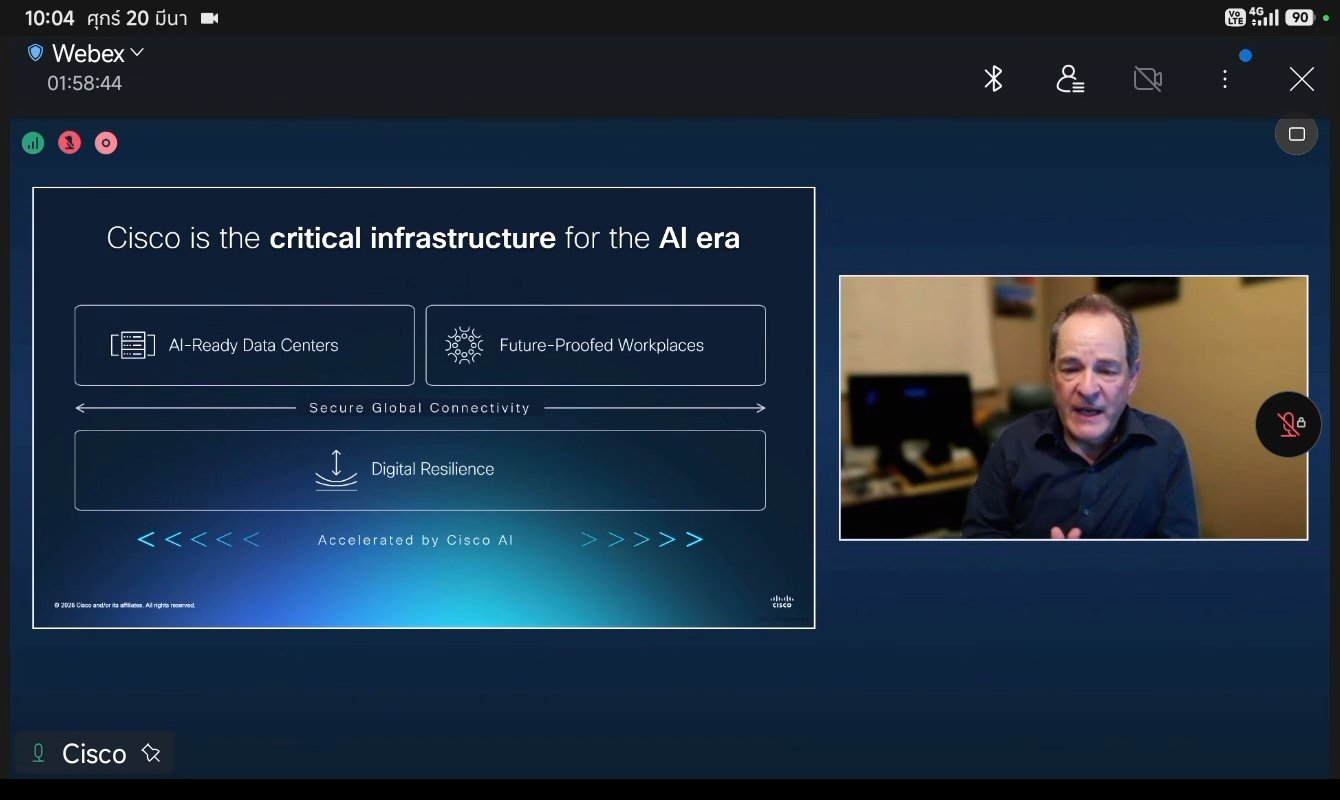Open Bluetooth audio options

click(x=993, y=79)
